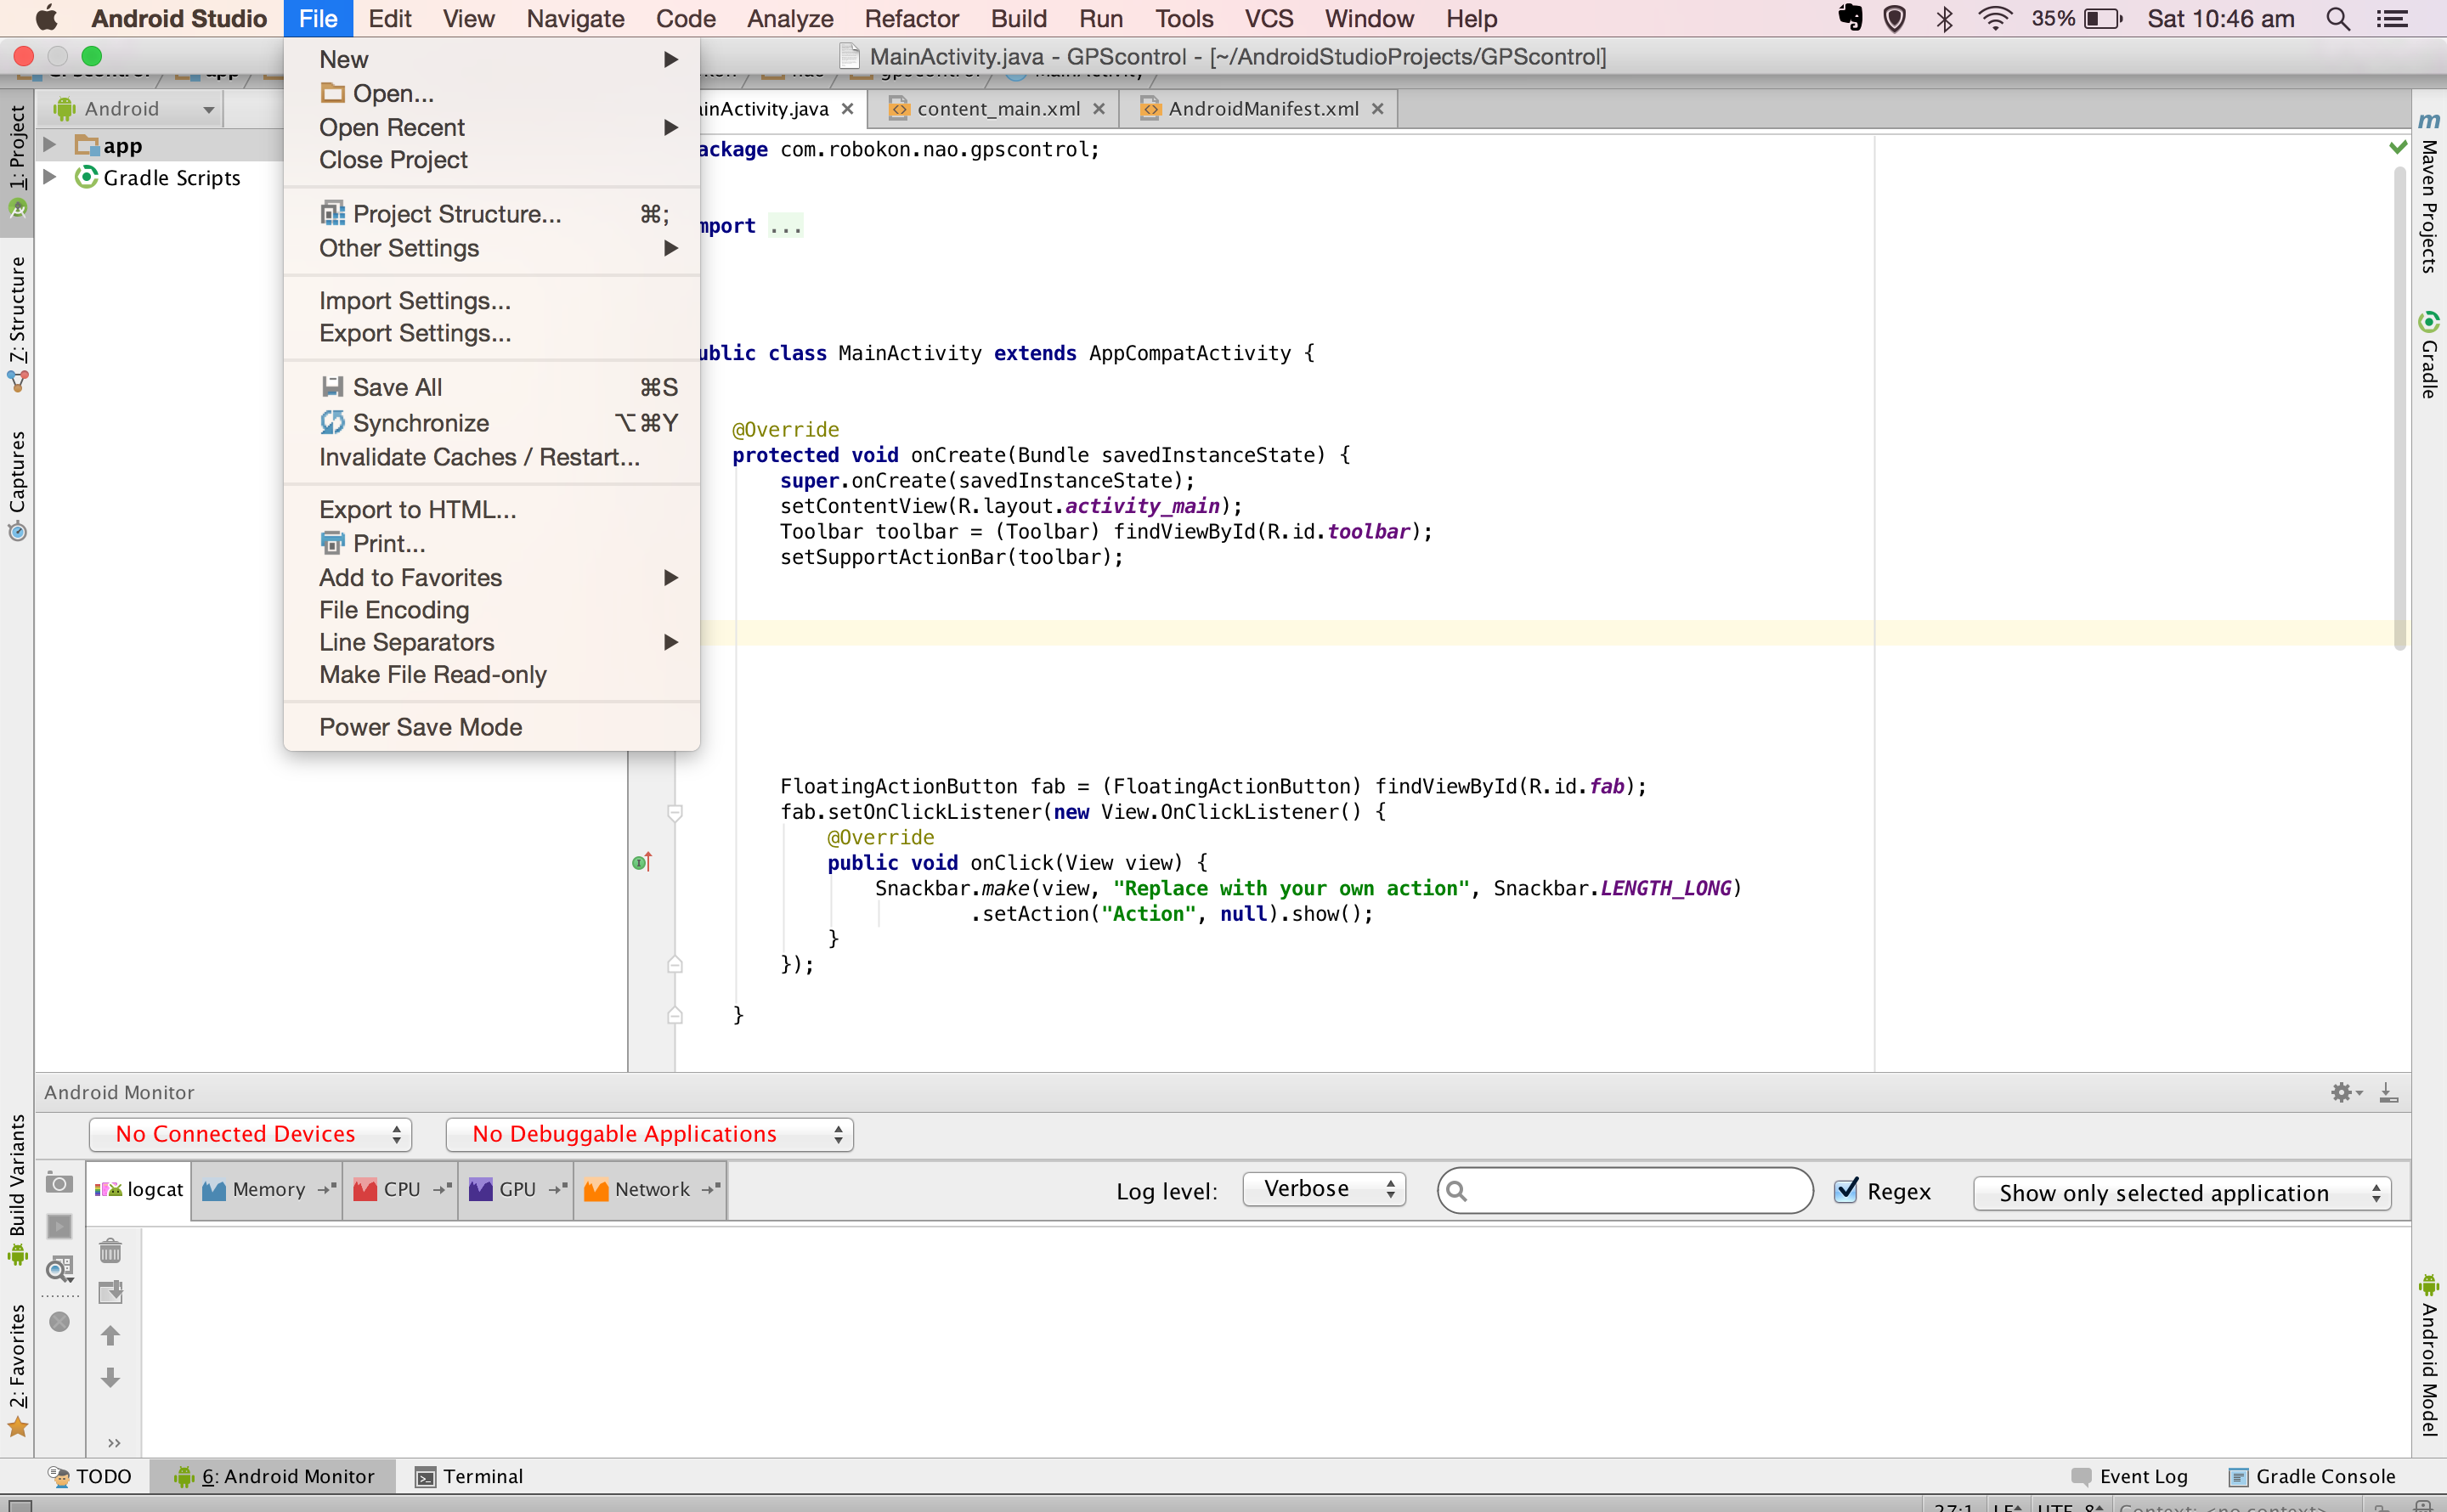The width and height of the screenshot is (2447, 1512).
Task: Choose Invalidate Caches / Restart
Action: pos(492,457)
